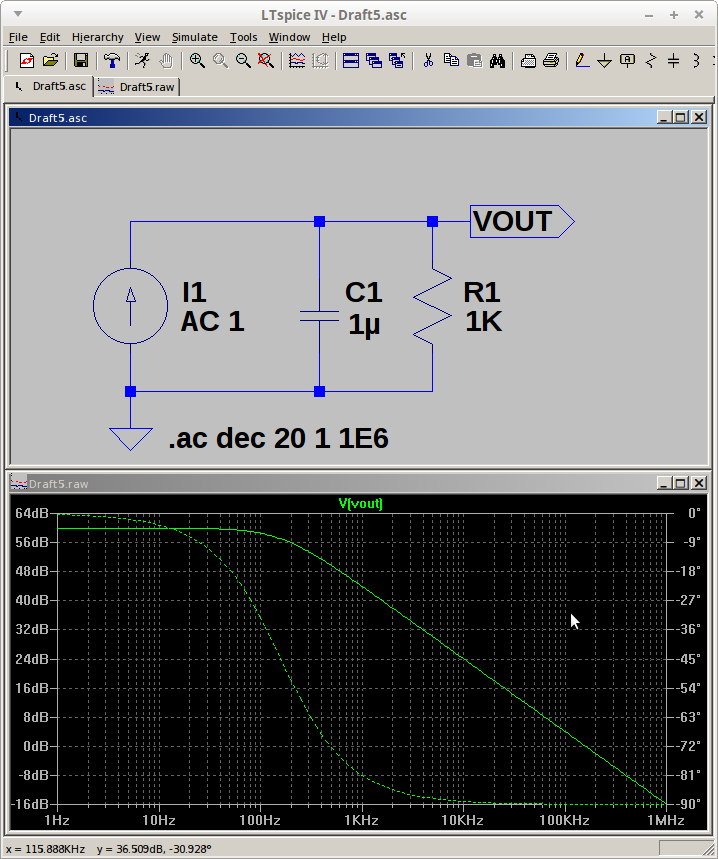
Task: Zoom out with the minus magnifier
Action: point(243,60)
